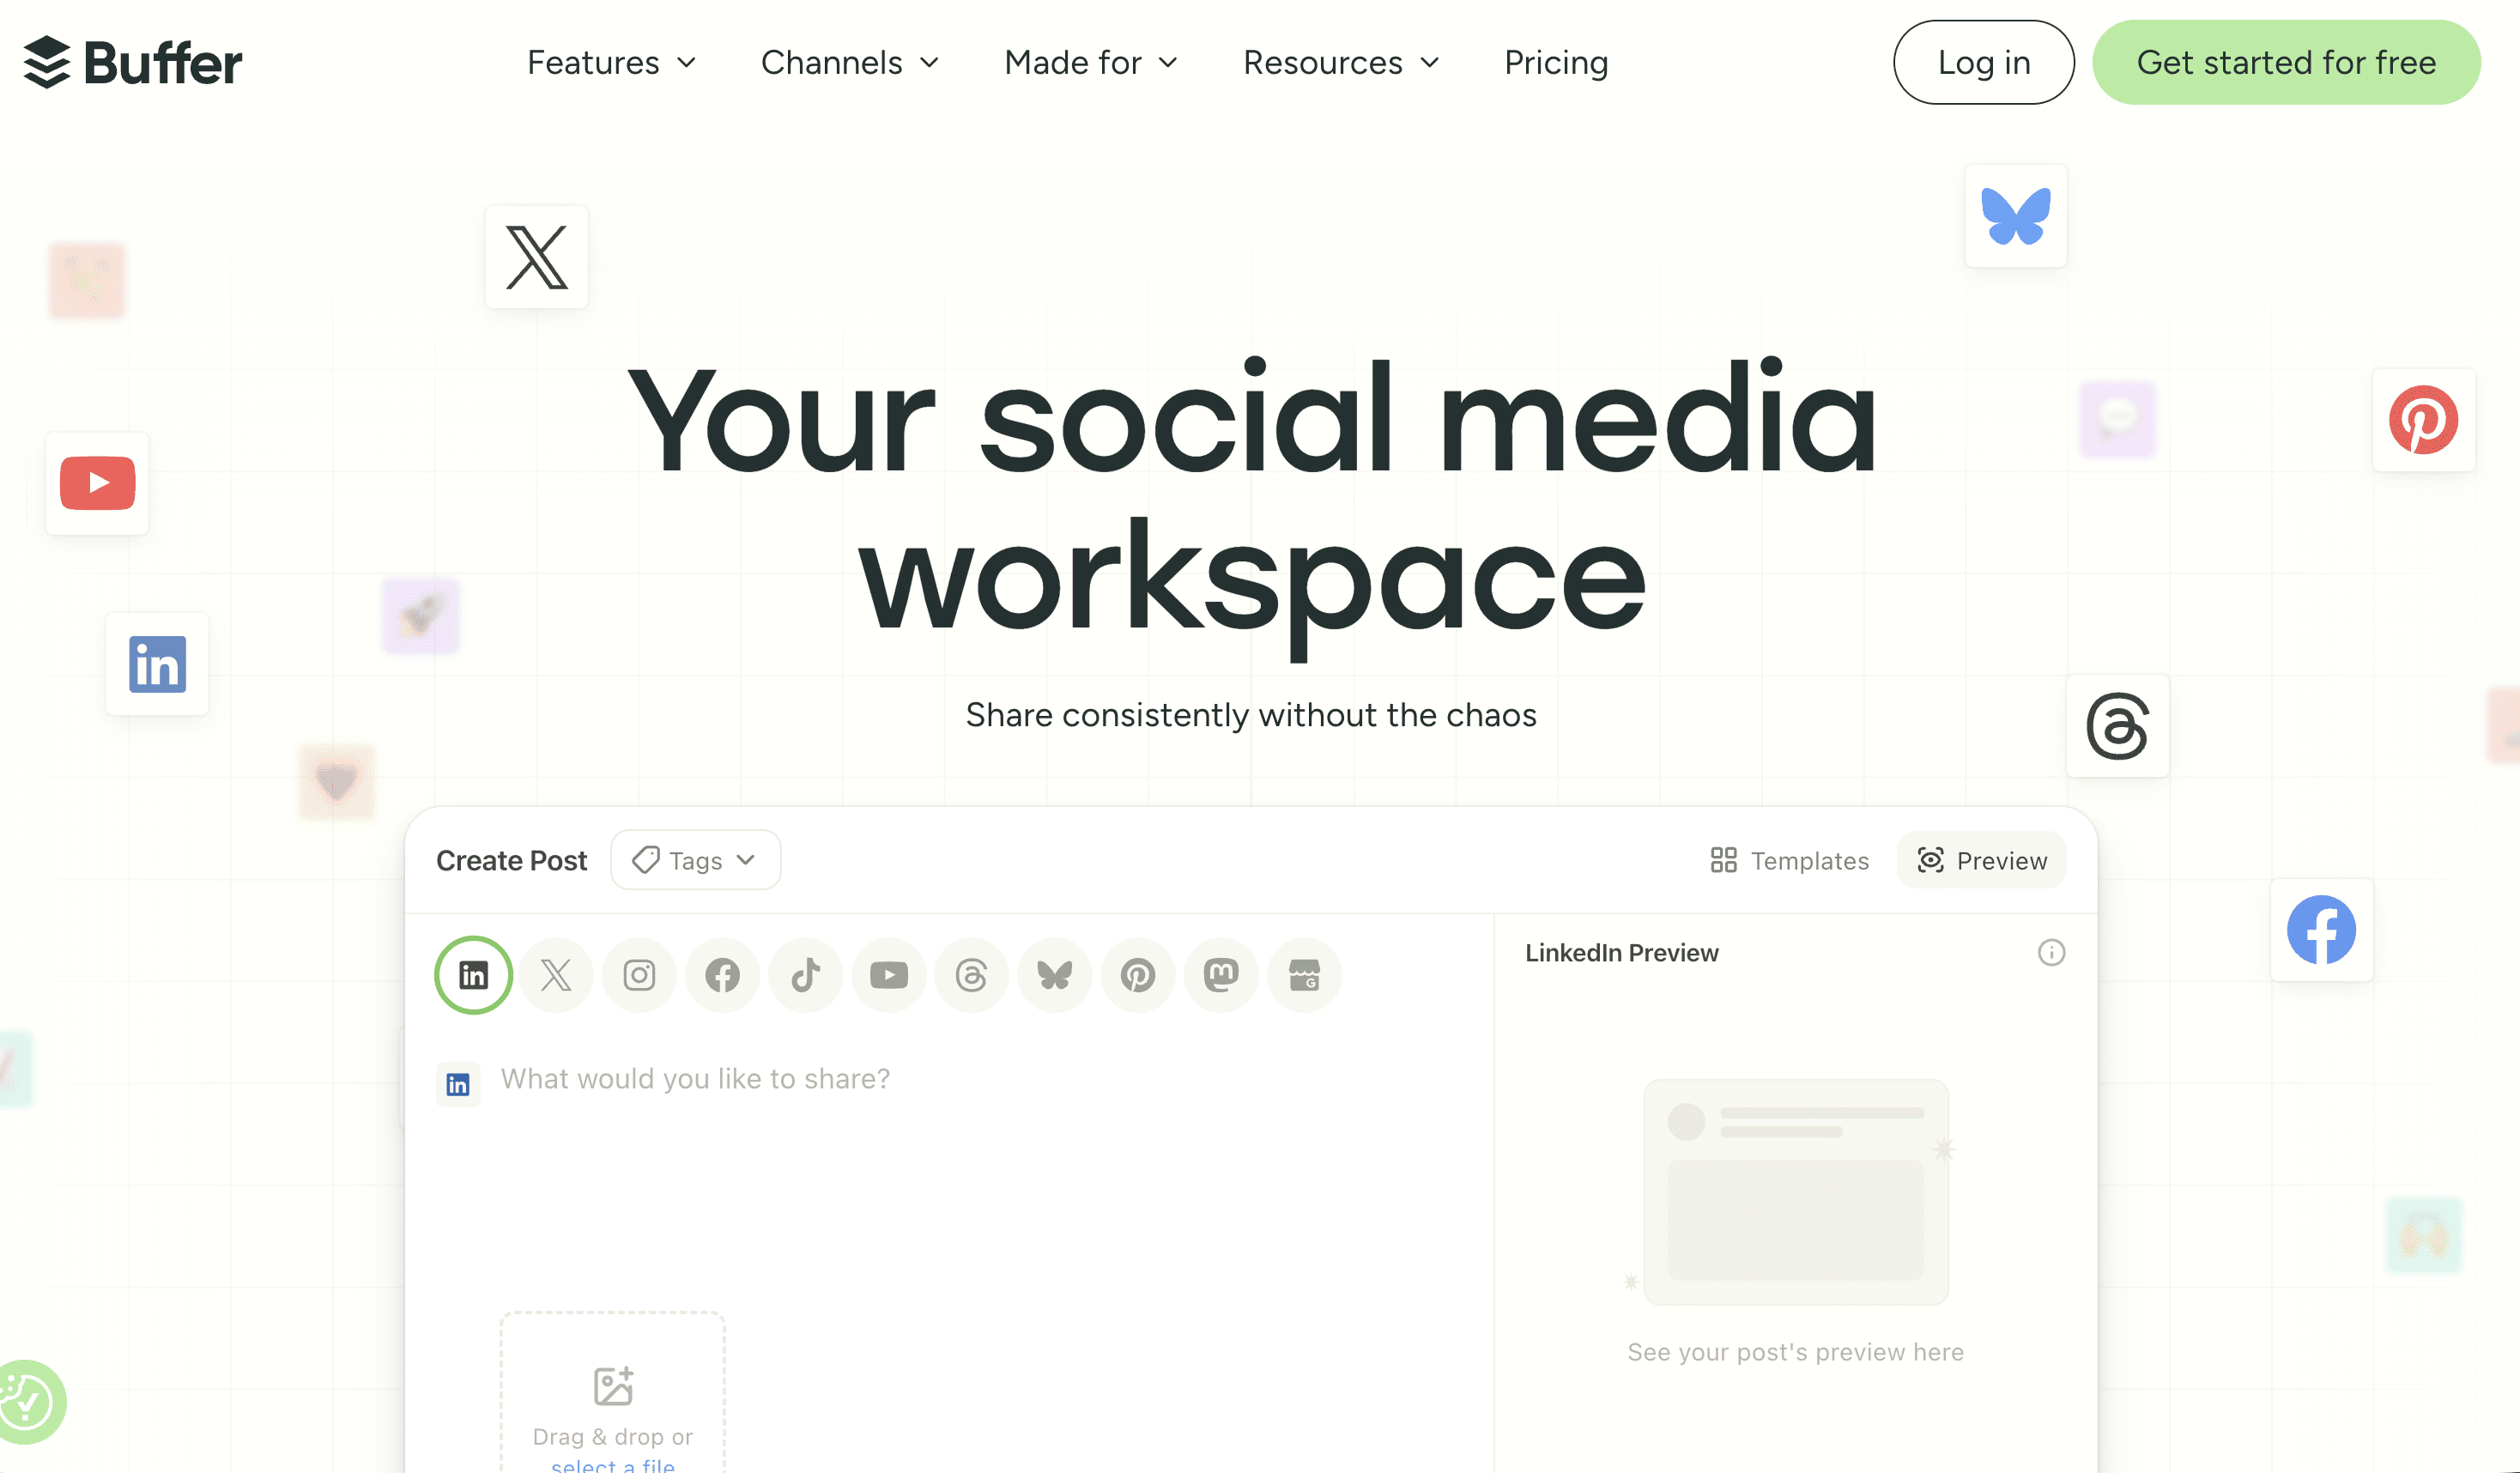Select the TikTok channel in composer

pos(805,974)
